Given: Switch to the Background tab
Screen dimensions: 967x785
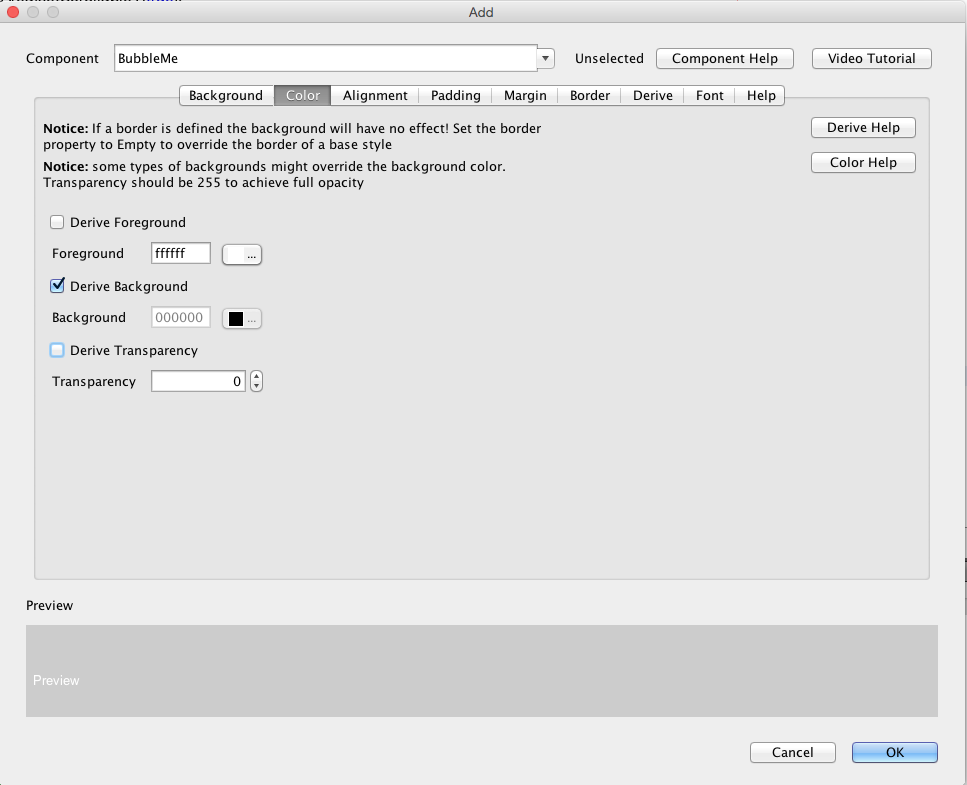Looking at the screenshot, I should [x=225, y=95].
